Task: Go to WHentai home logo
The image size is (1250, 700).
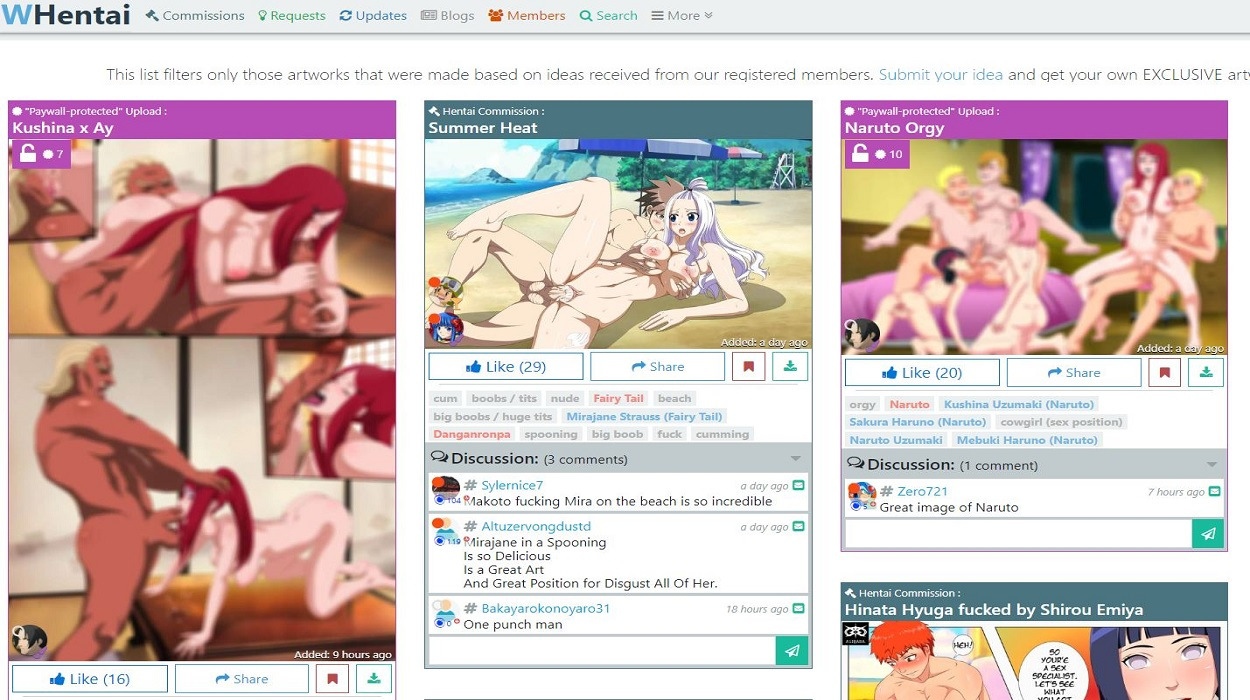Action: (x=66, y=15)
